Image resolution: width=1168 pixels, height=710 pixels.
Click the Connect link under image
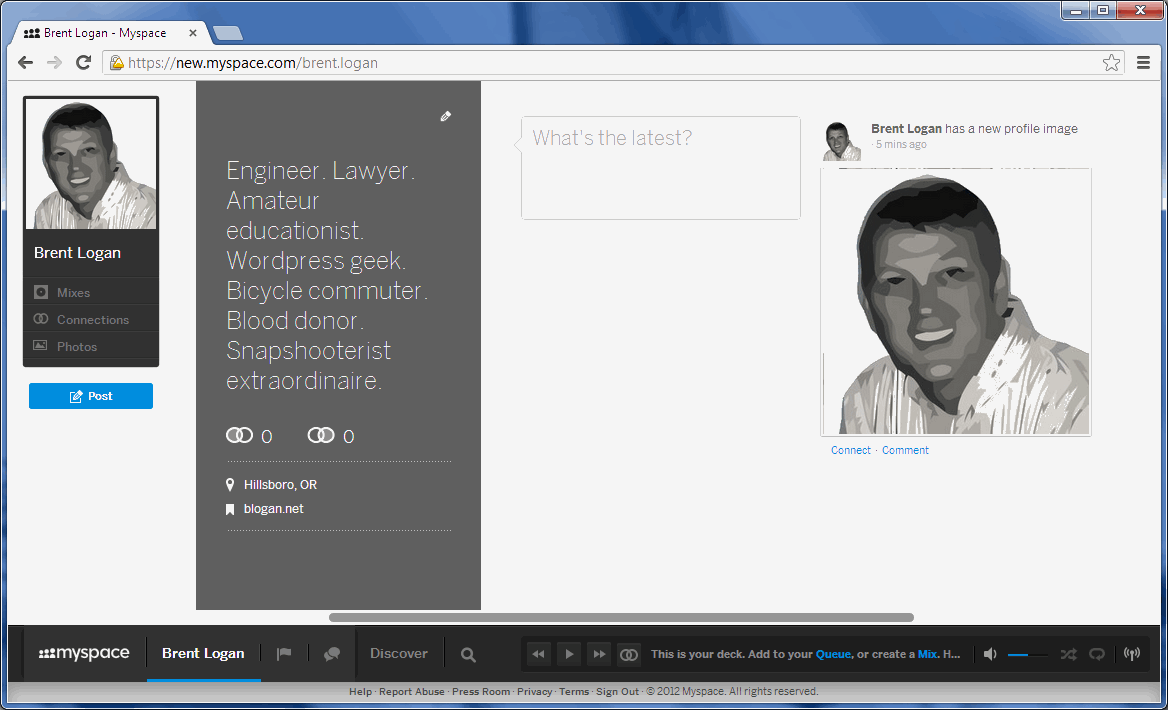851,450
